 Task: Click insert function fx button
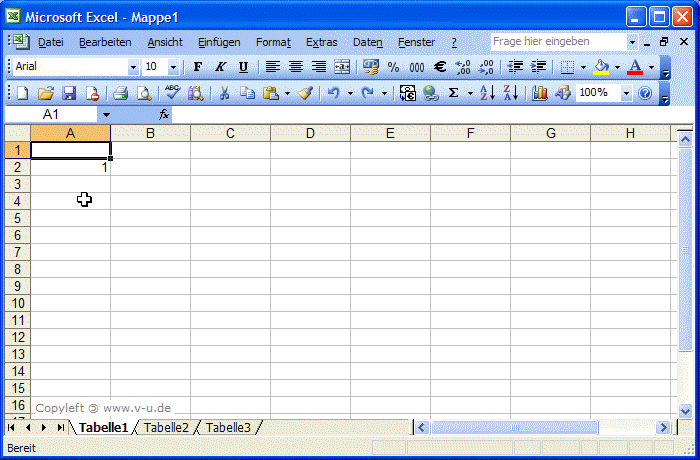164,115
